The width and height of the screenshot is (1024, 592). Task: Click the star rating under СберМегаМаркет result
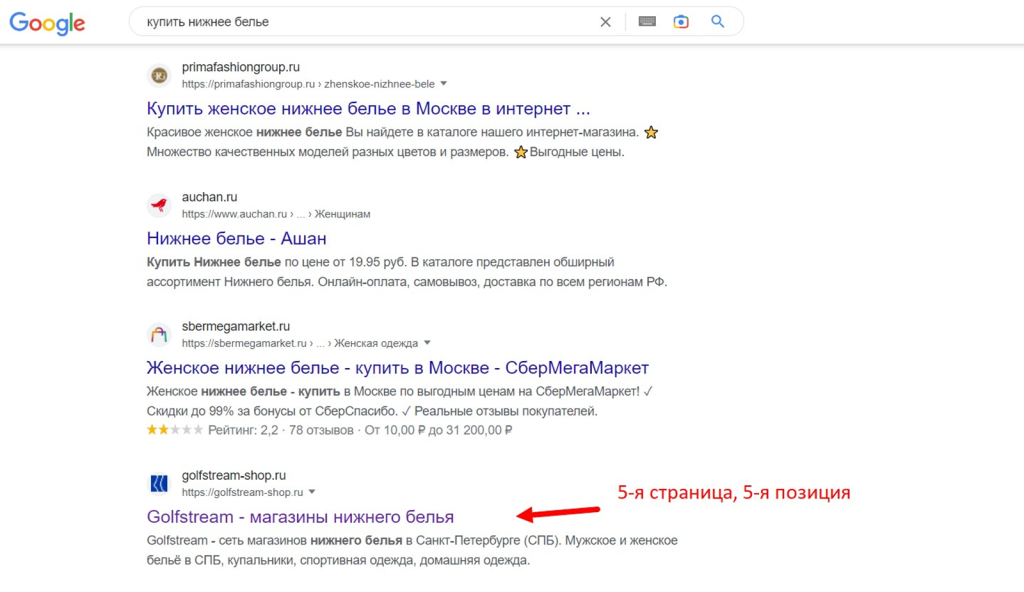pos(175,430)
